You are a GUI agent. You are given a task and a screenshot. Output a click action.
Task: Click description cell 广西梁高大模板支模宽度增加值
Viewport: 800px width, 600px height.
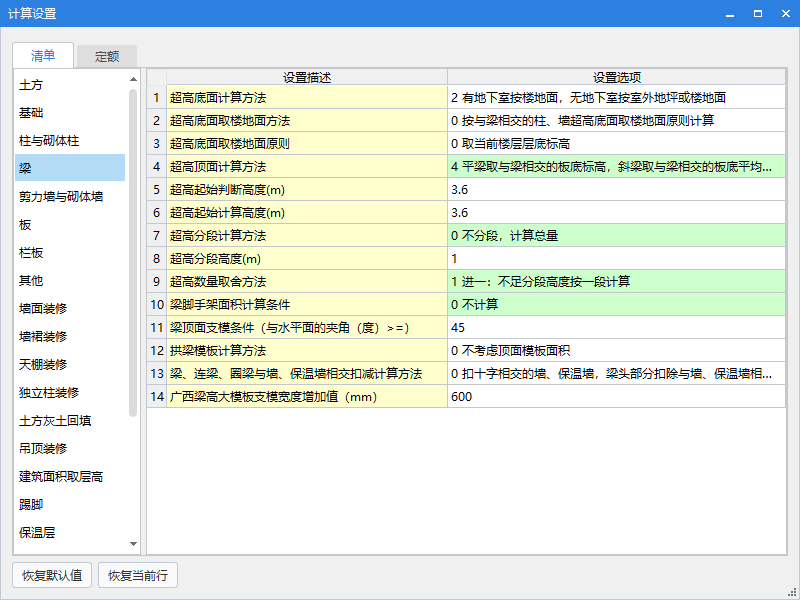coord(307,396)
